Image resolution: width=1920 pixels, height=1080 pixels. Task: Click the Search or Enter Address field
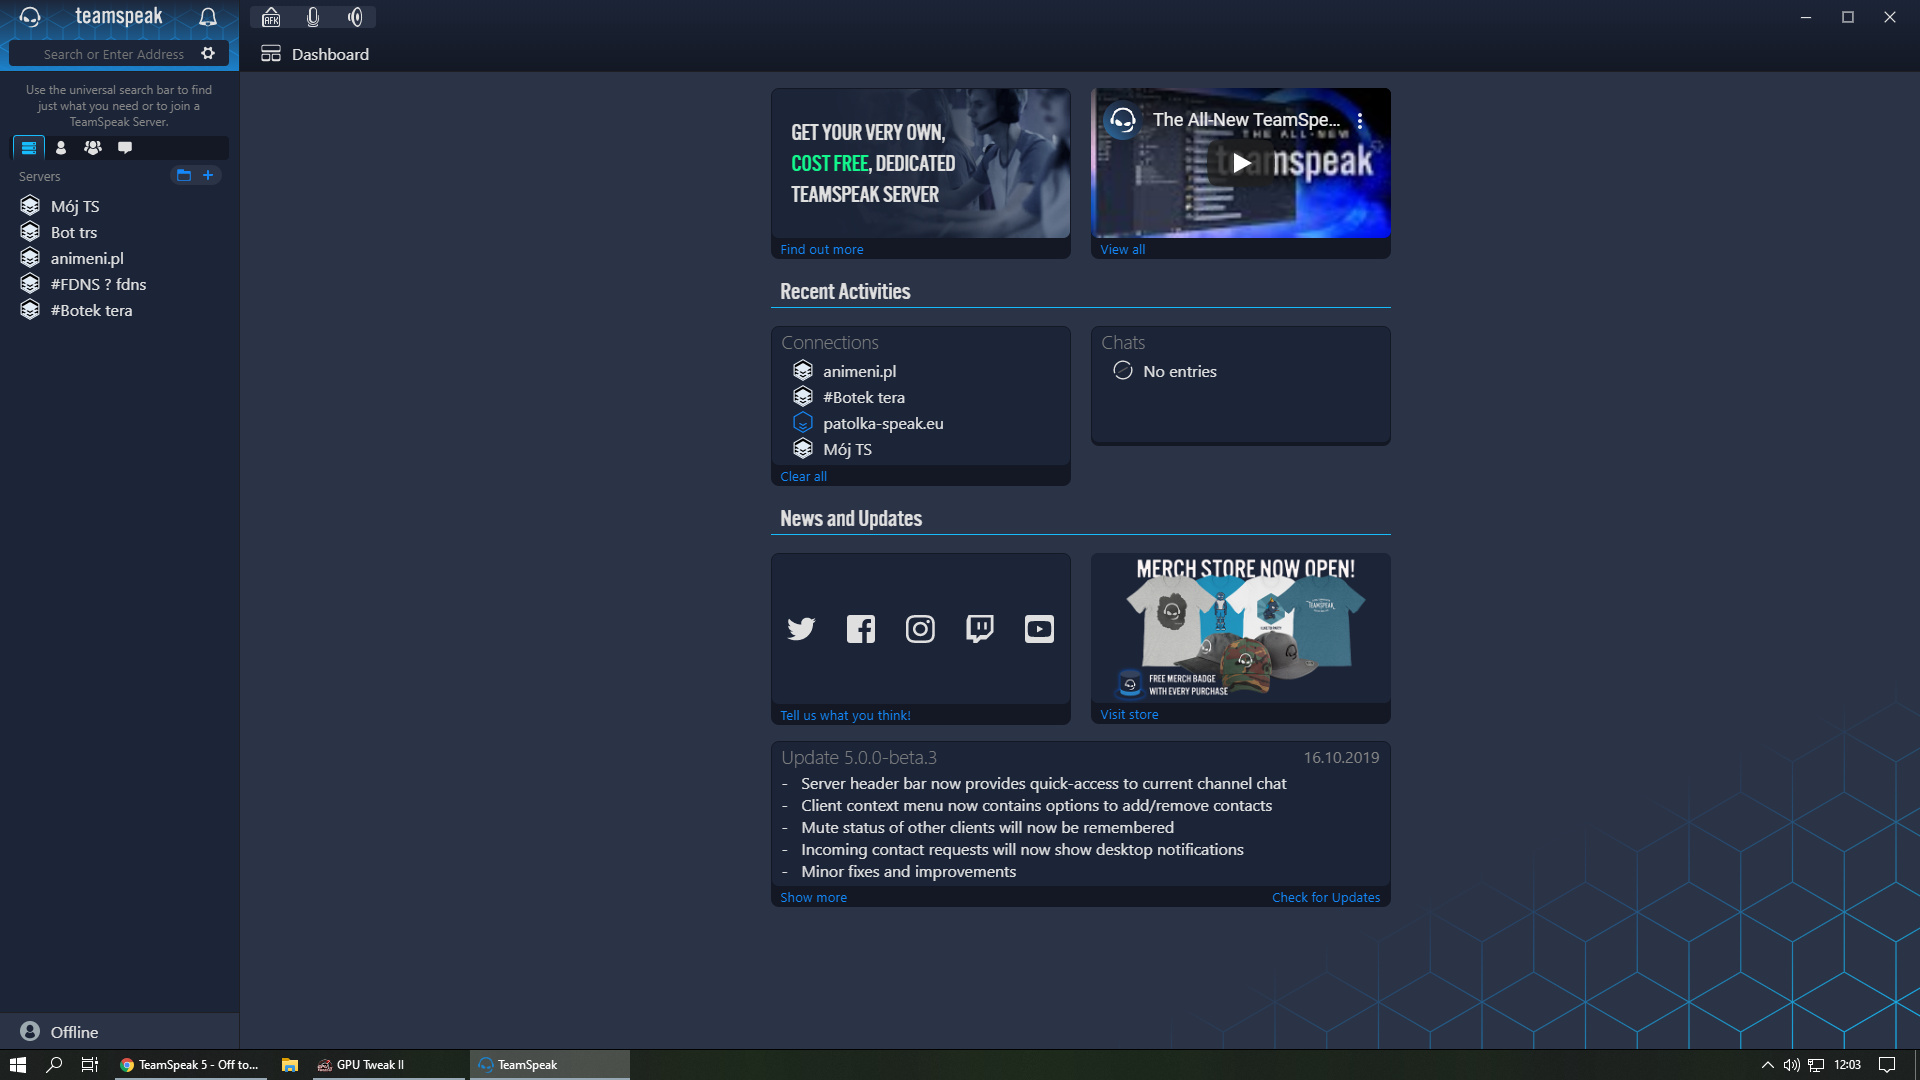click(x=113, y=54)
